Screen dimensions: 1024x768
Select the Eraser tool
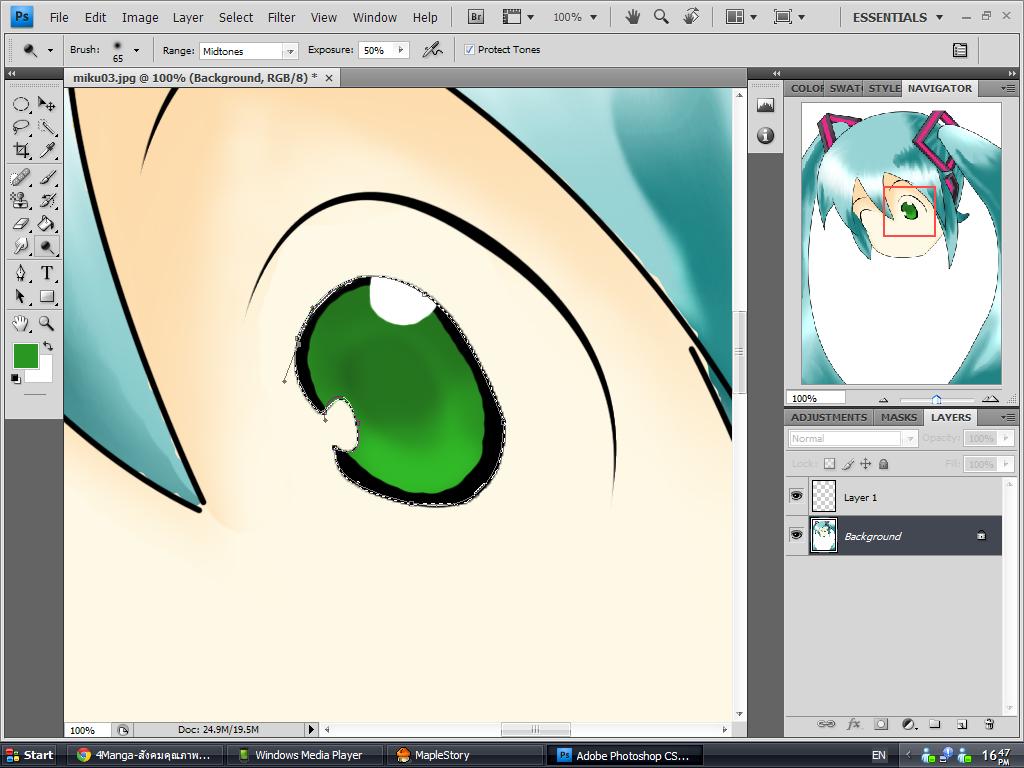pos(21,223)
